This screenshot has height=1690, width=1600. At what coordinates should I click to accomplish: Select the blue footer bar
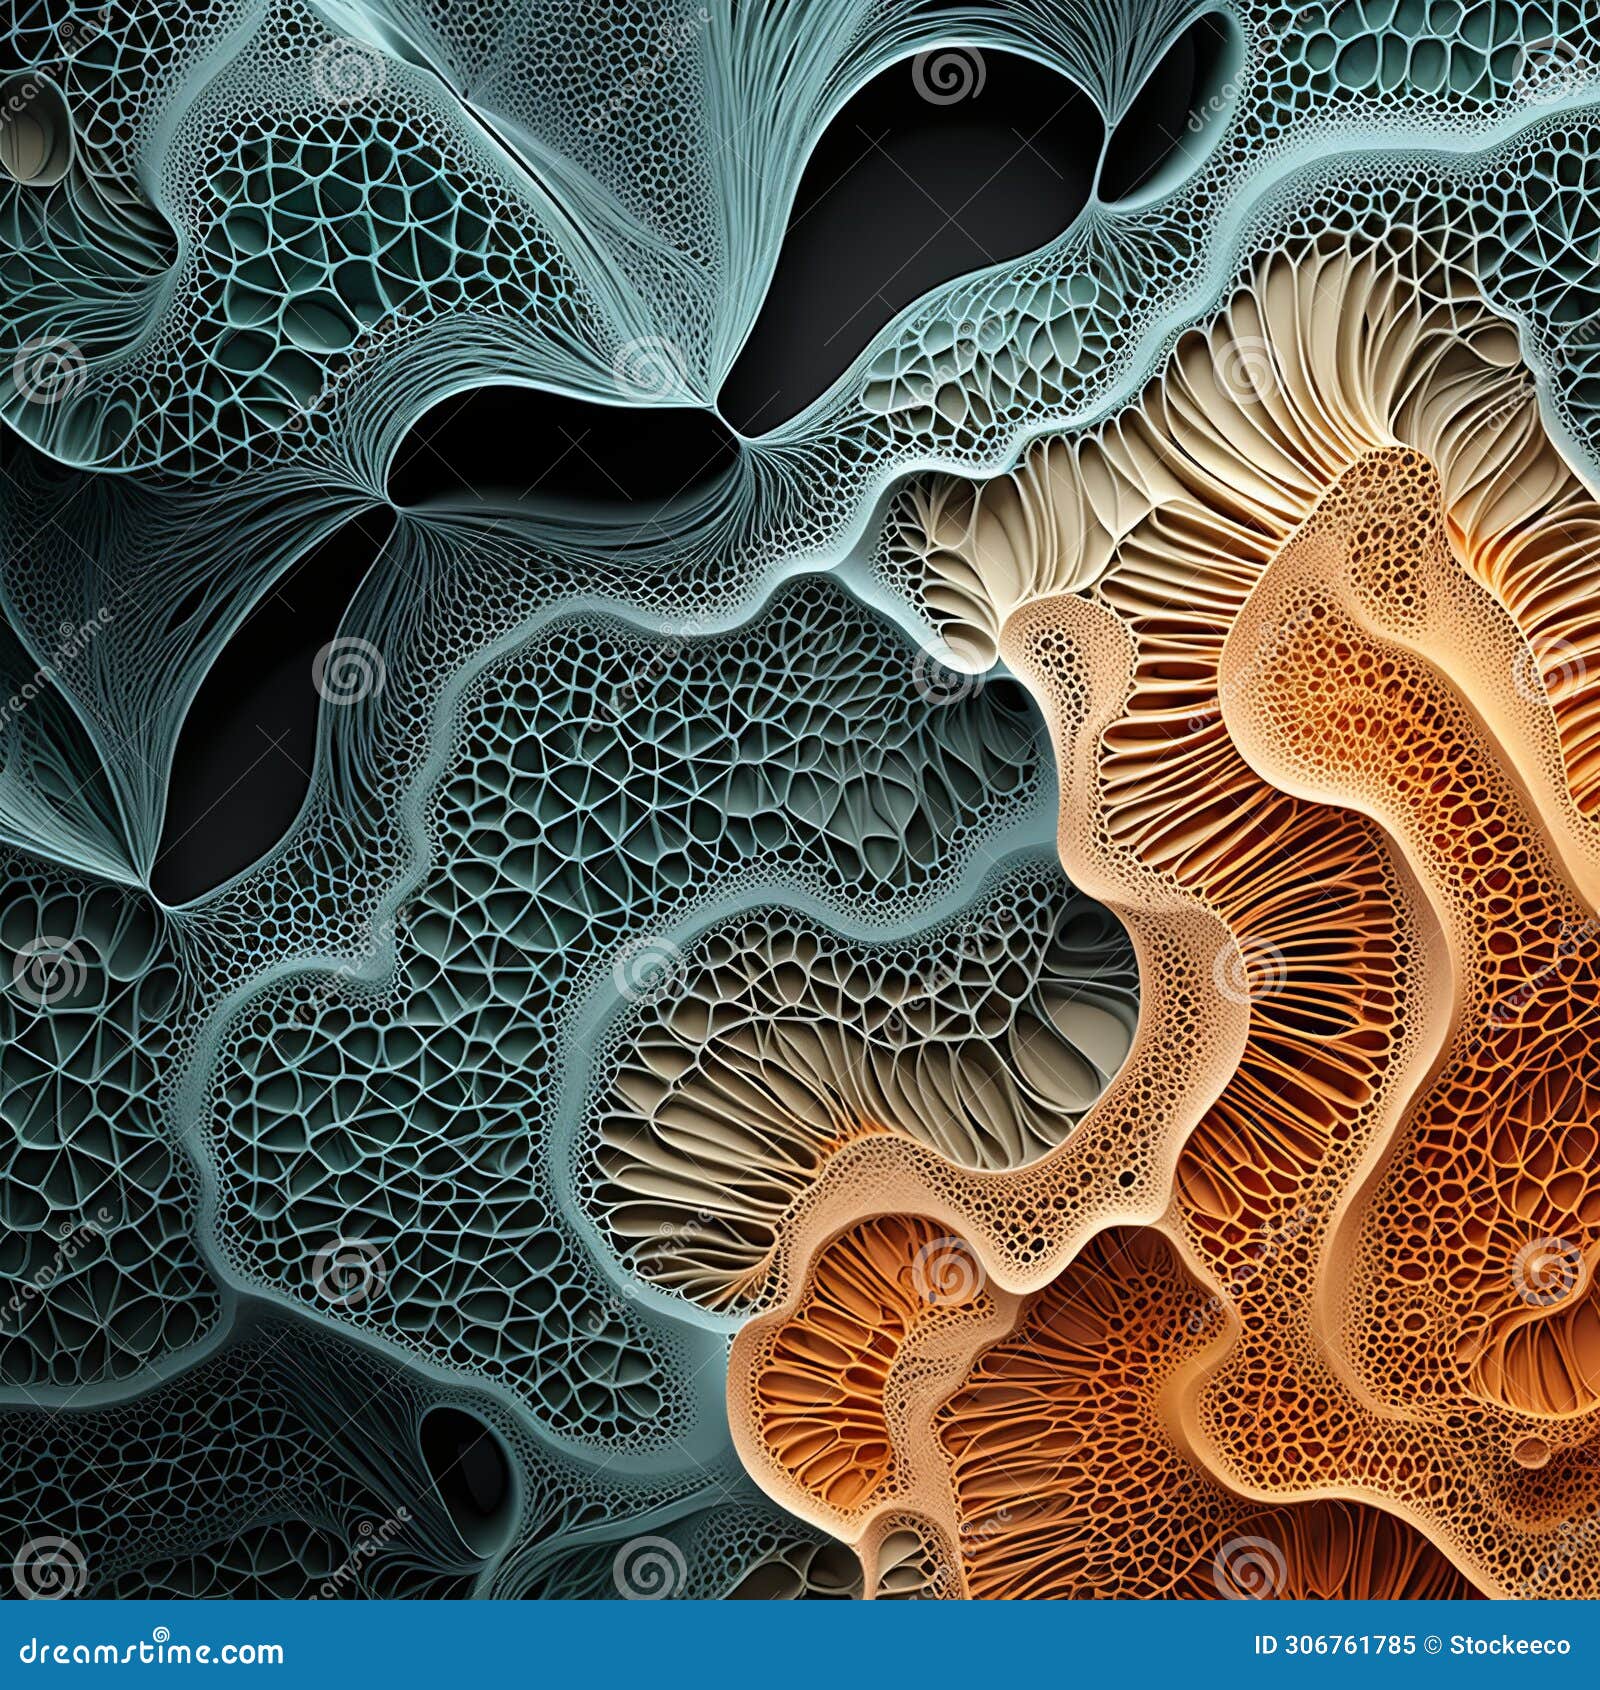pos(800,1645)
